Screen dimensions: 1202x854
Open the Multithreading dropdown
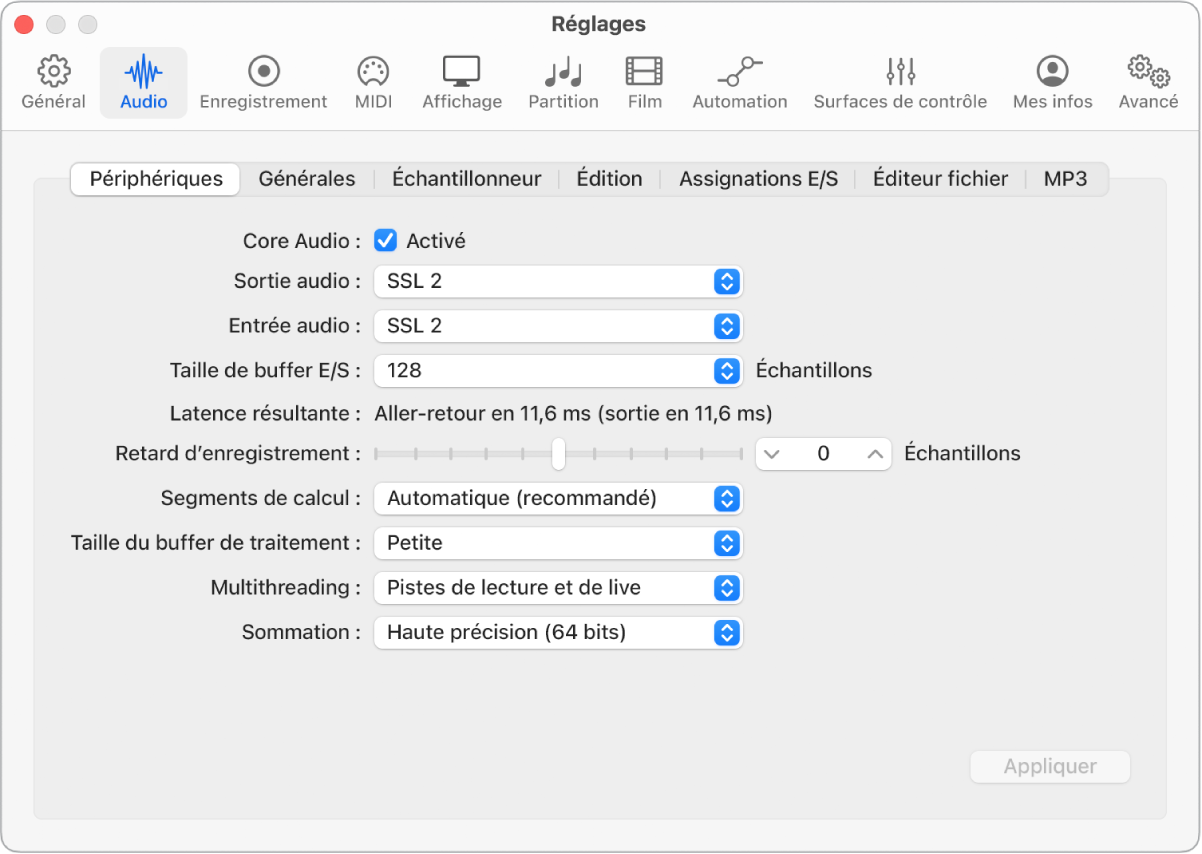tap(557, 588)
